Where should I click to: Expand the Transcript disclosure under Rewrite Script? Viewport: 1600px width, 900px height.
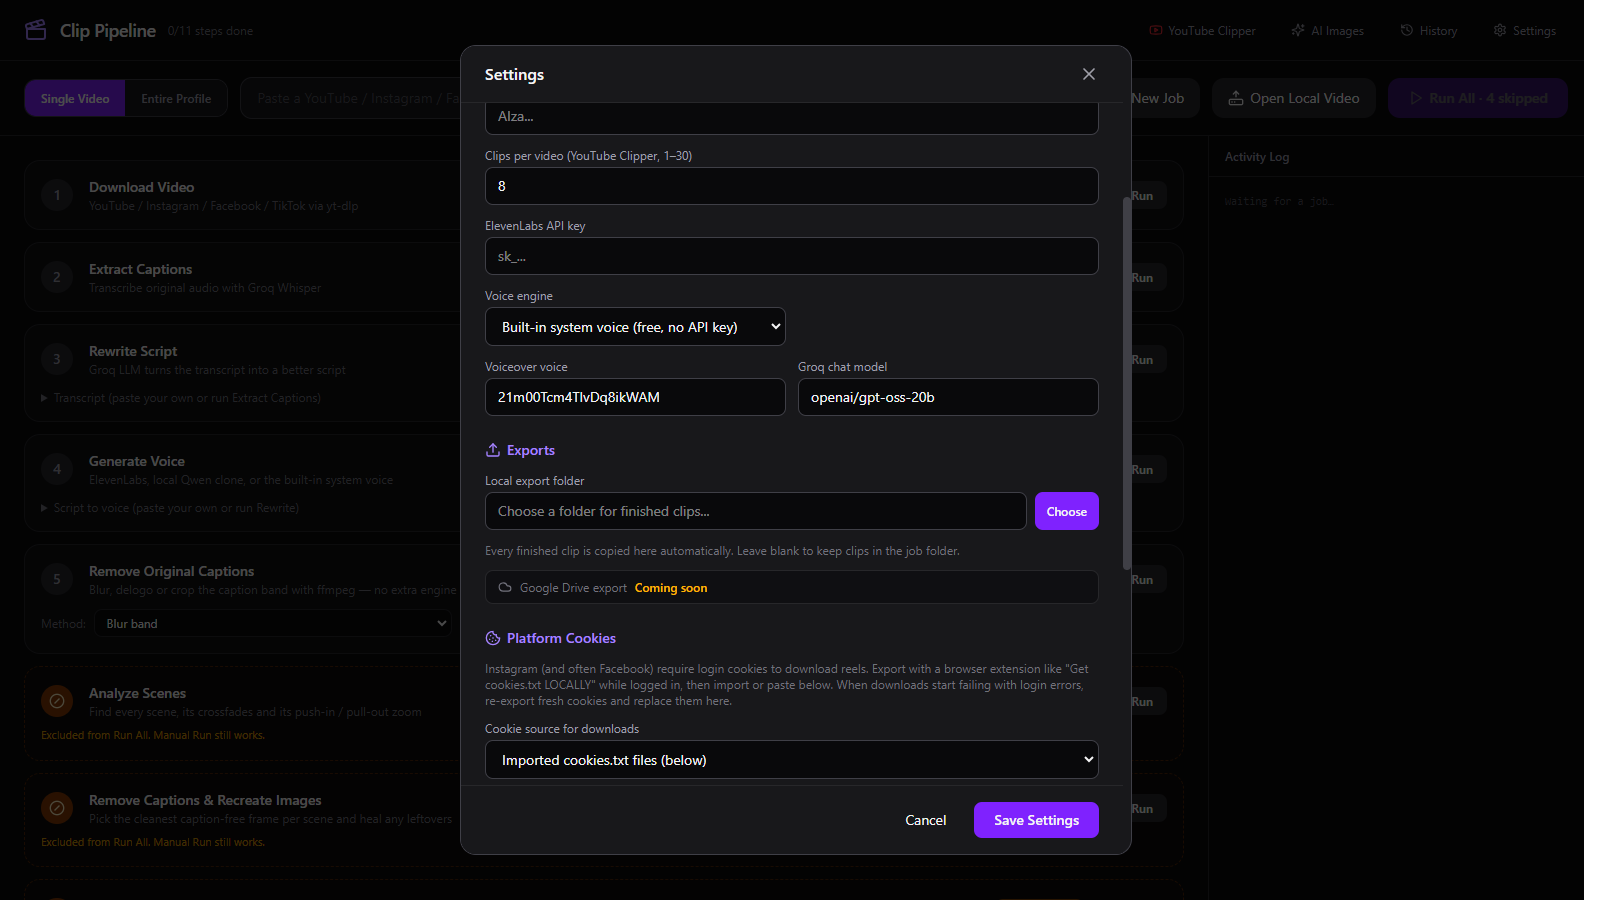tap(181, 398)
